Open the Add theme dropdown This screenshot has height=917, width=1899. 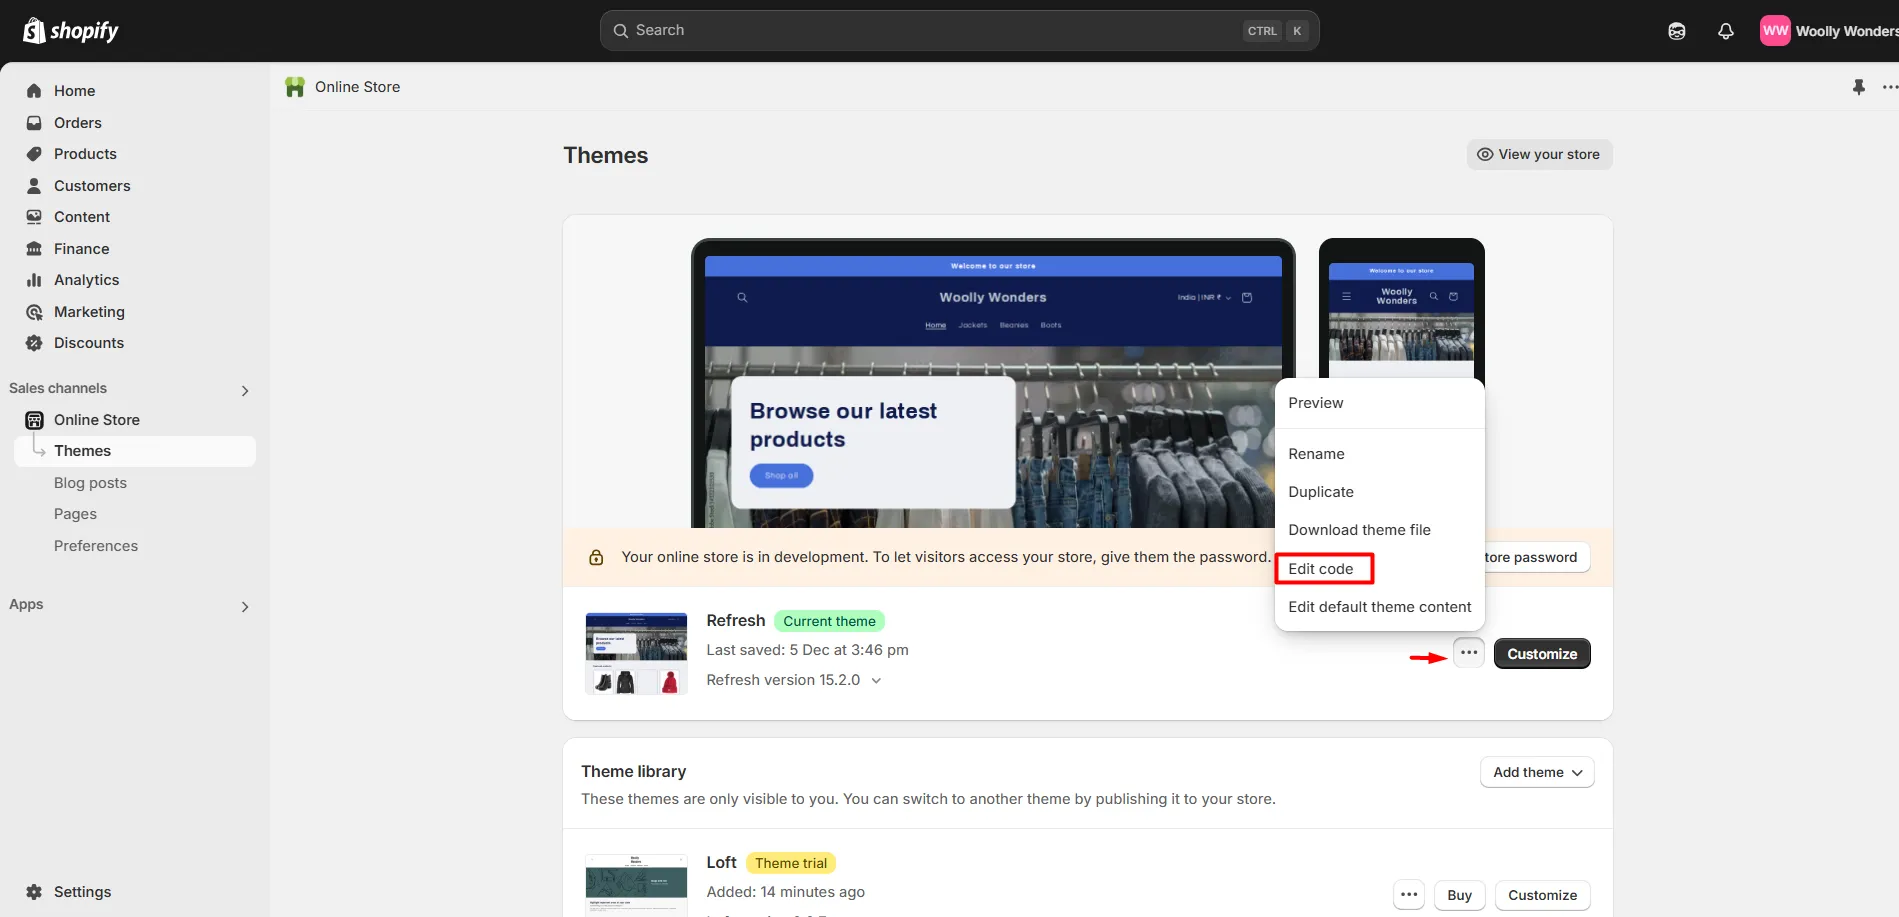point(1536,772)
